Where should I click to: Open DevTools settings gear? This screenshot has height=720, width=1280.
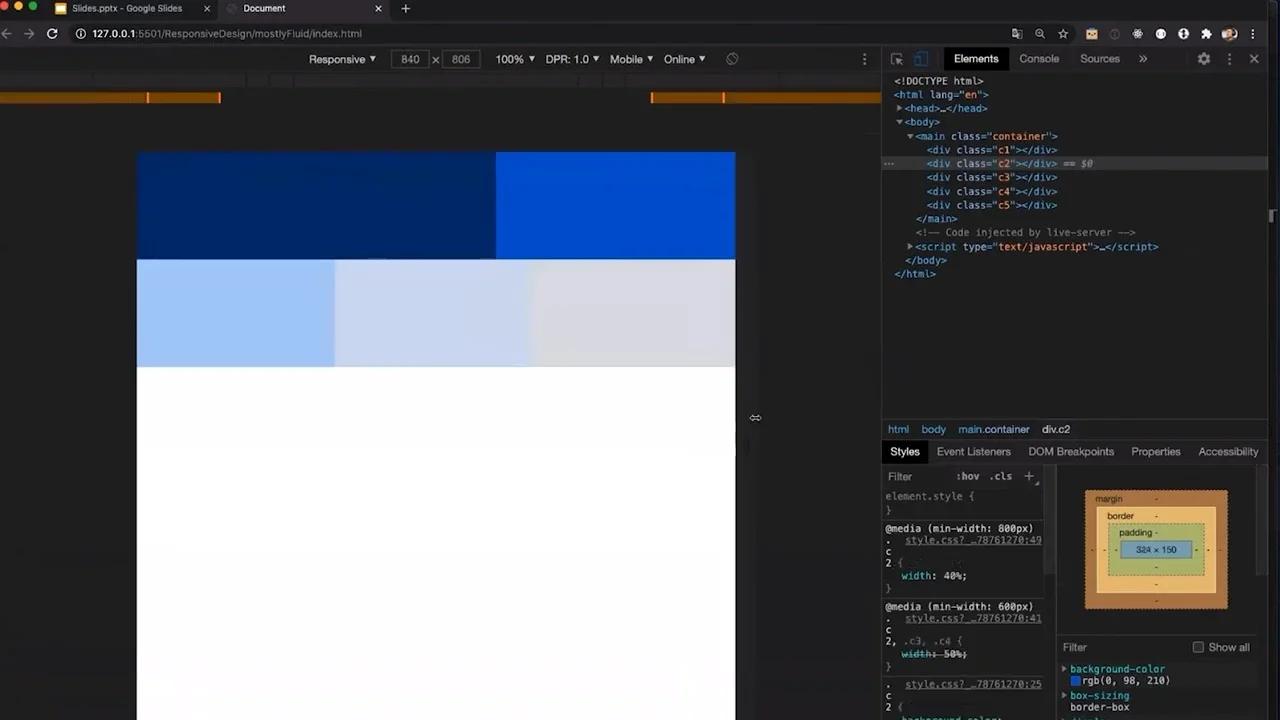[x=1204, y=59]
